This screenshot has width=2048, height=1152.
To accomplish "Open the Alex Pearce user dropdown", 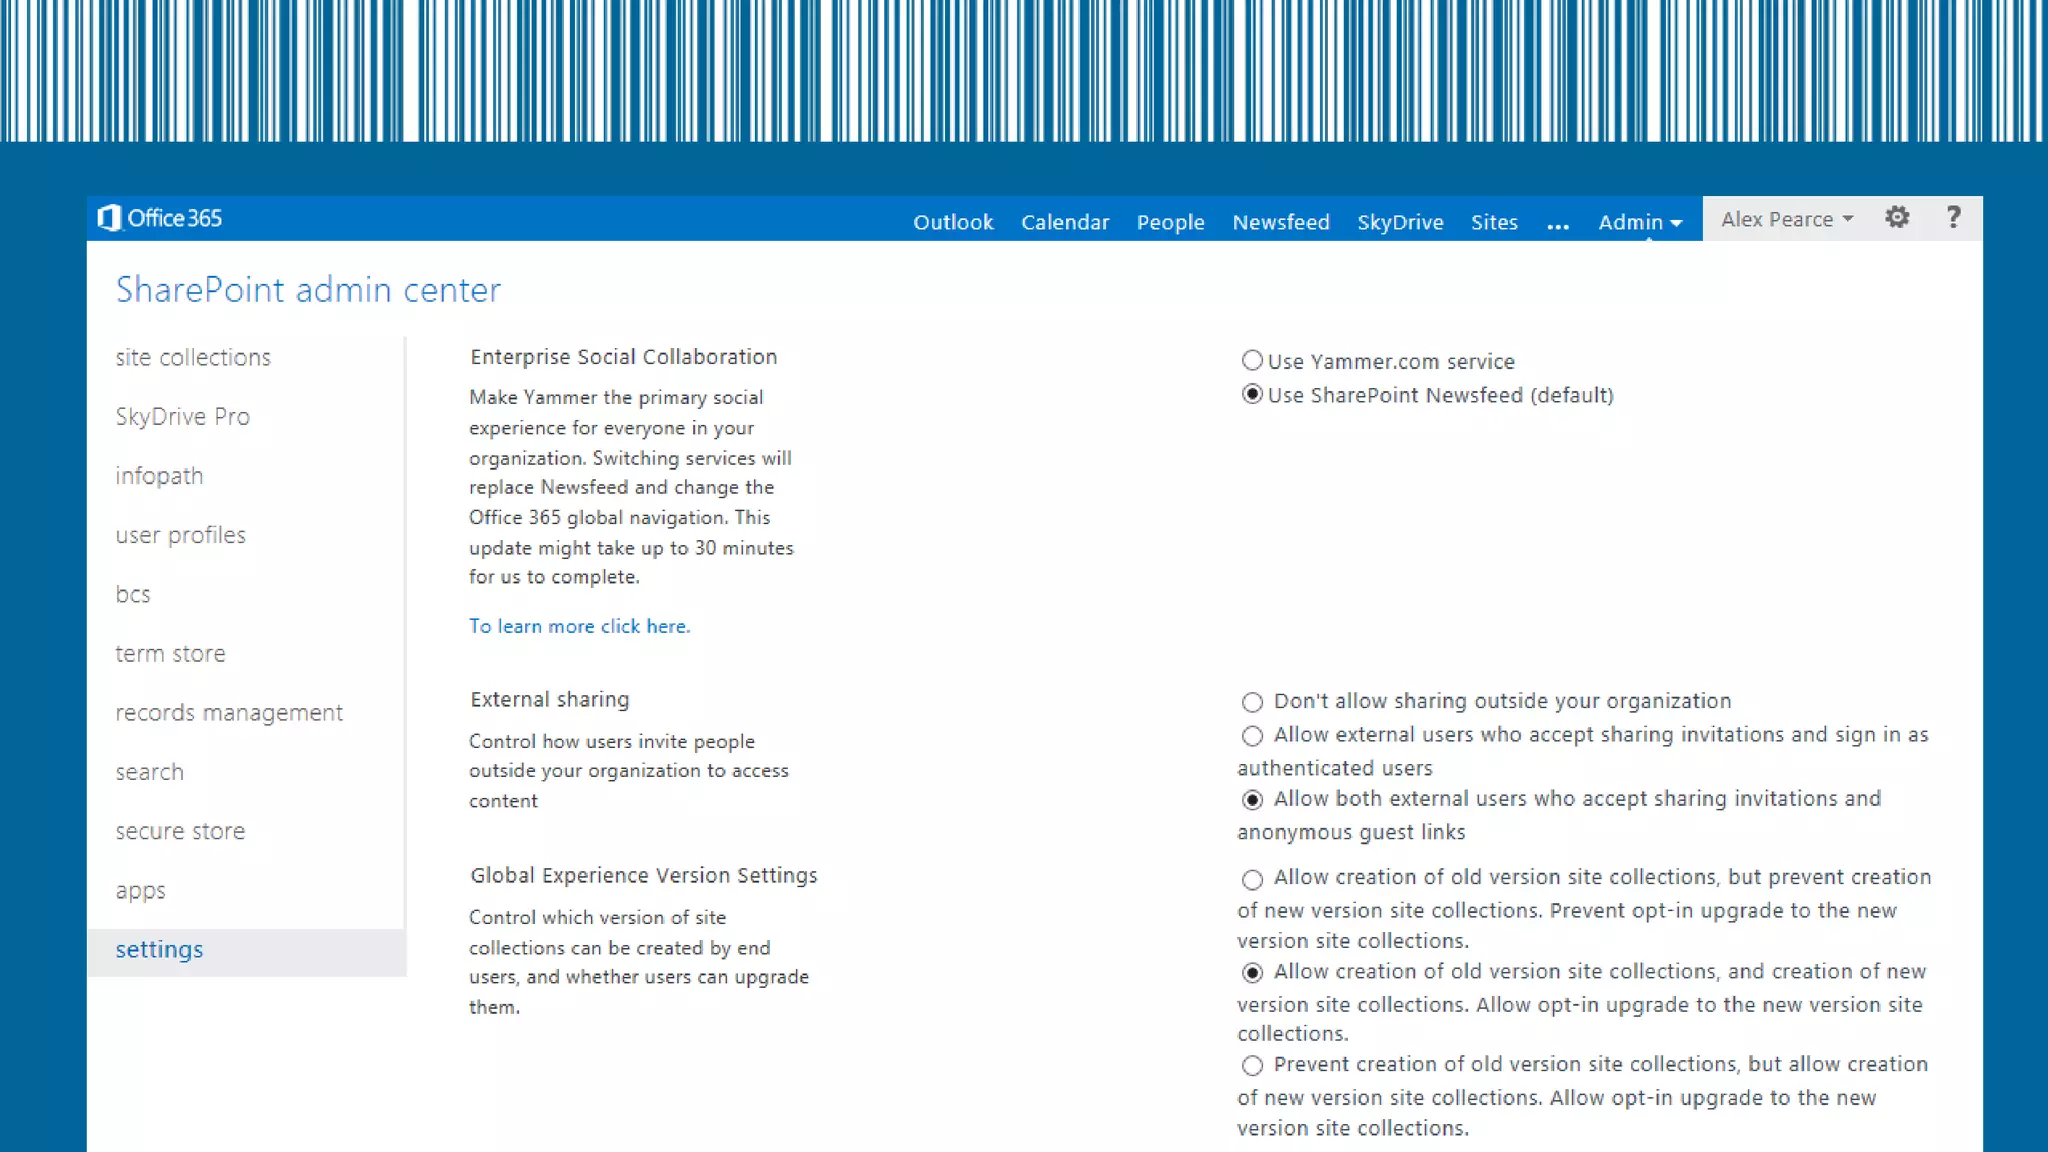I will 1786,219.
